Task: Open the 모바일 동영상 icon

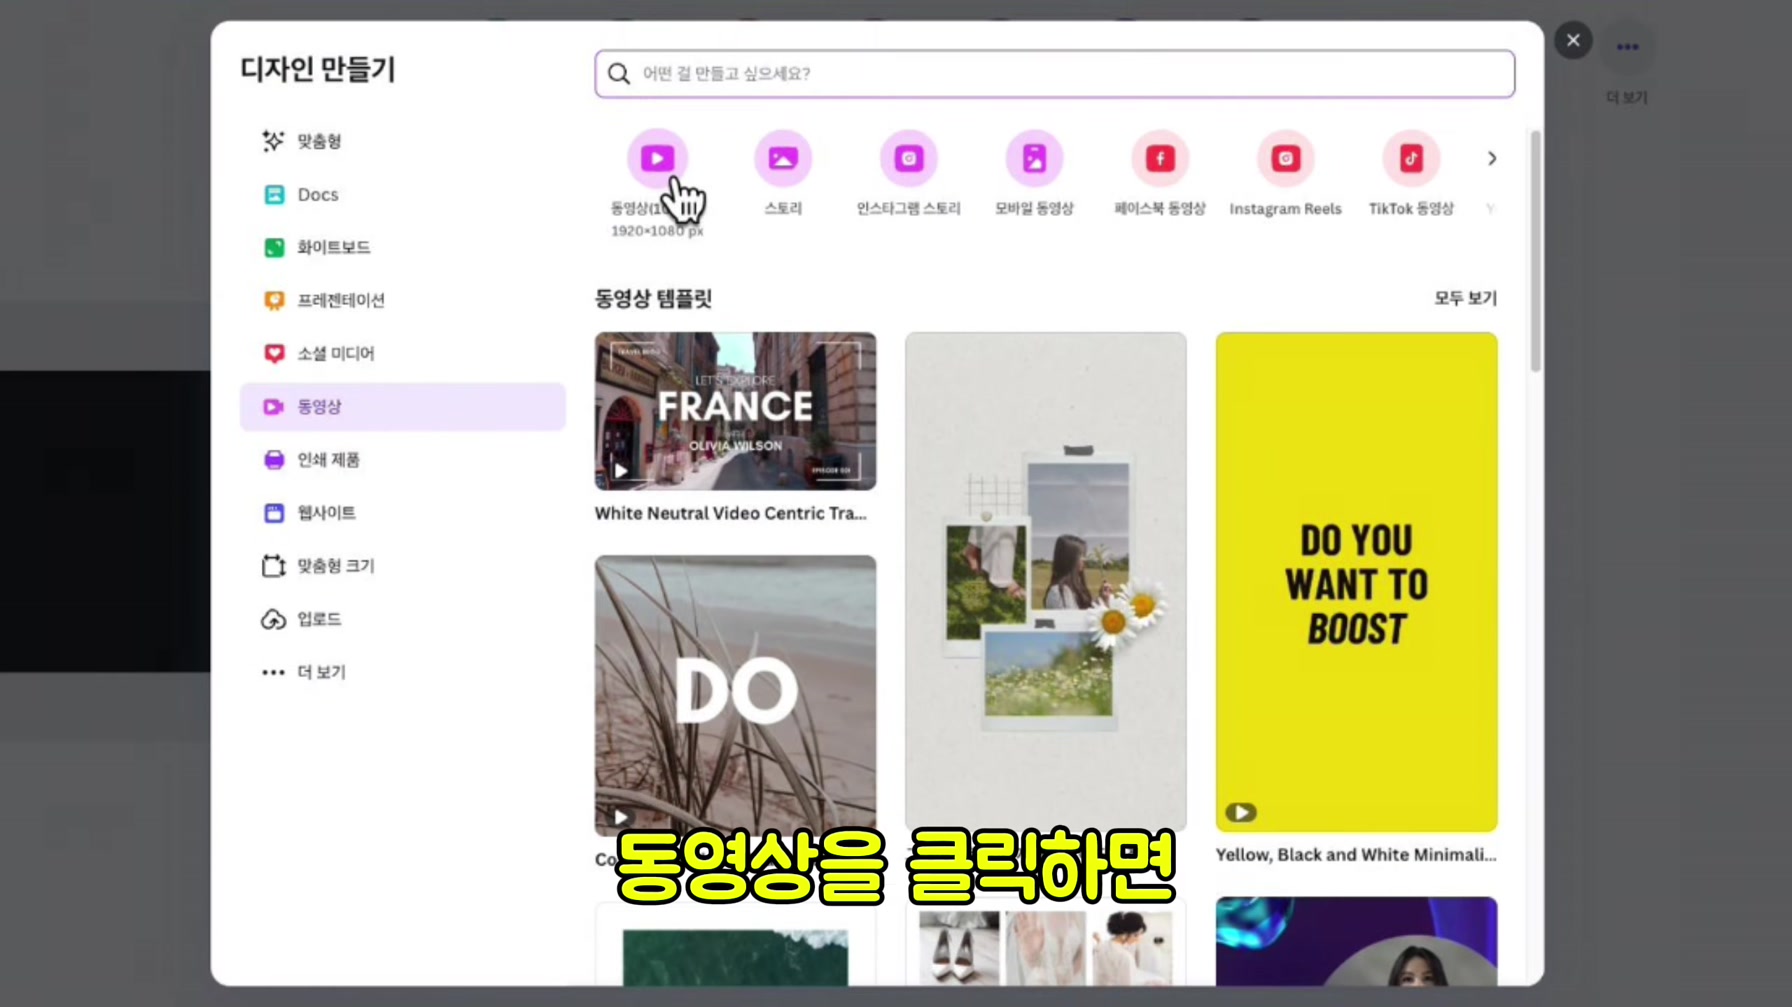Action: 1034,158
